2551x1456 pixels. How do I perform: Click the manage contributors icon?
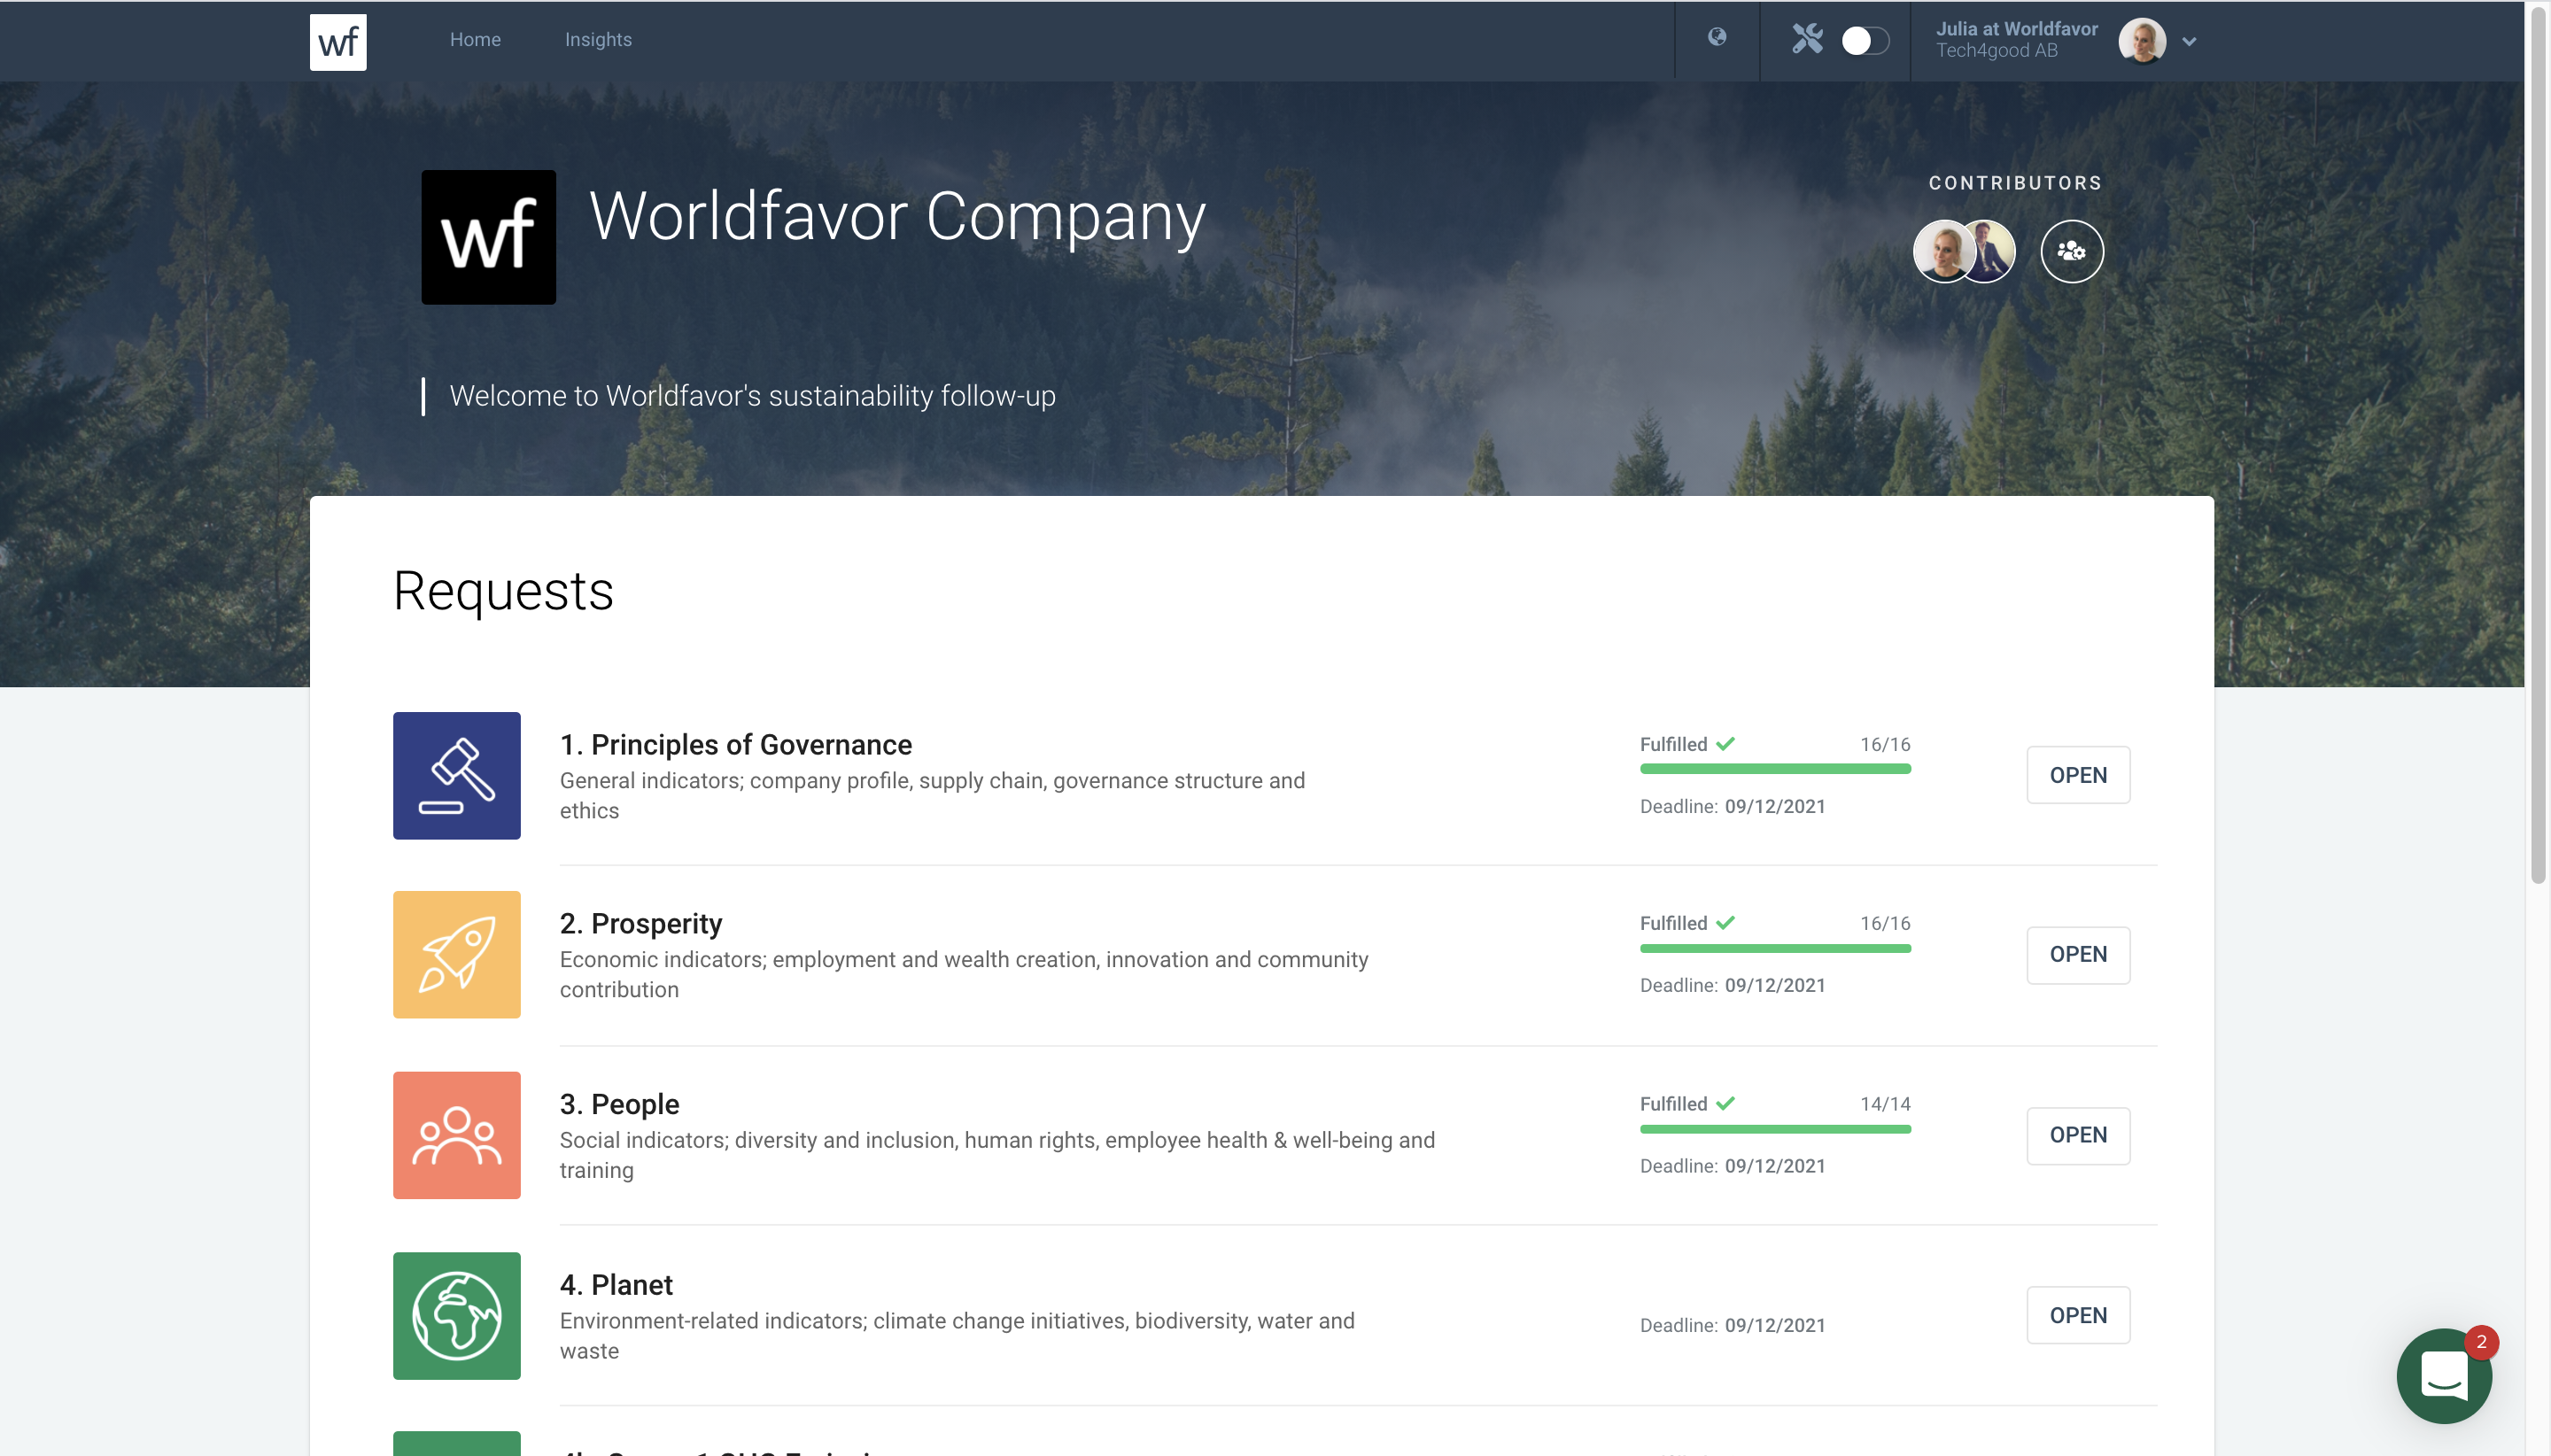(2071, 251)
